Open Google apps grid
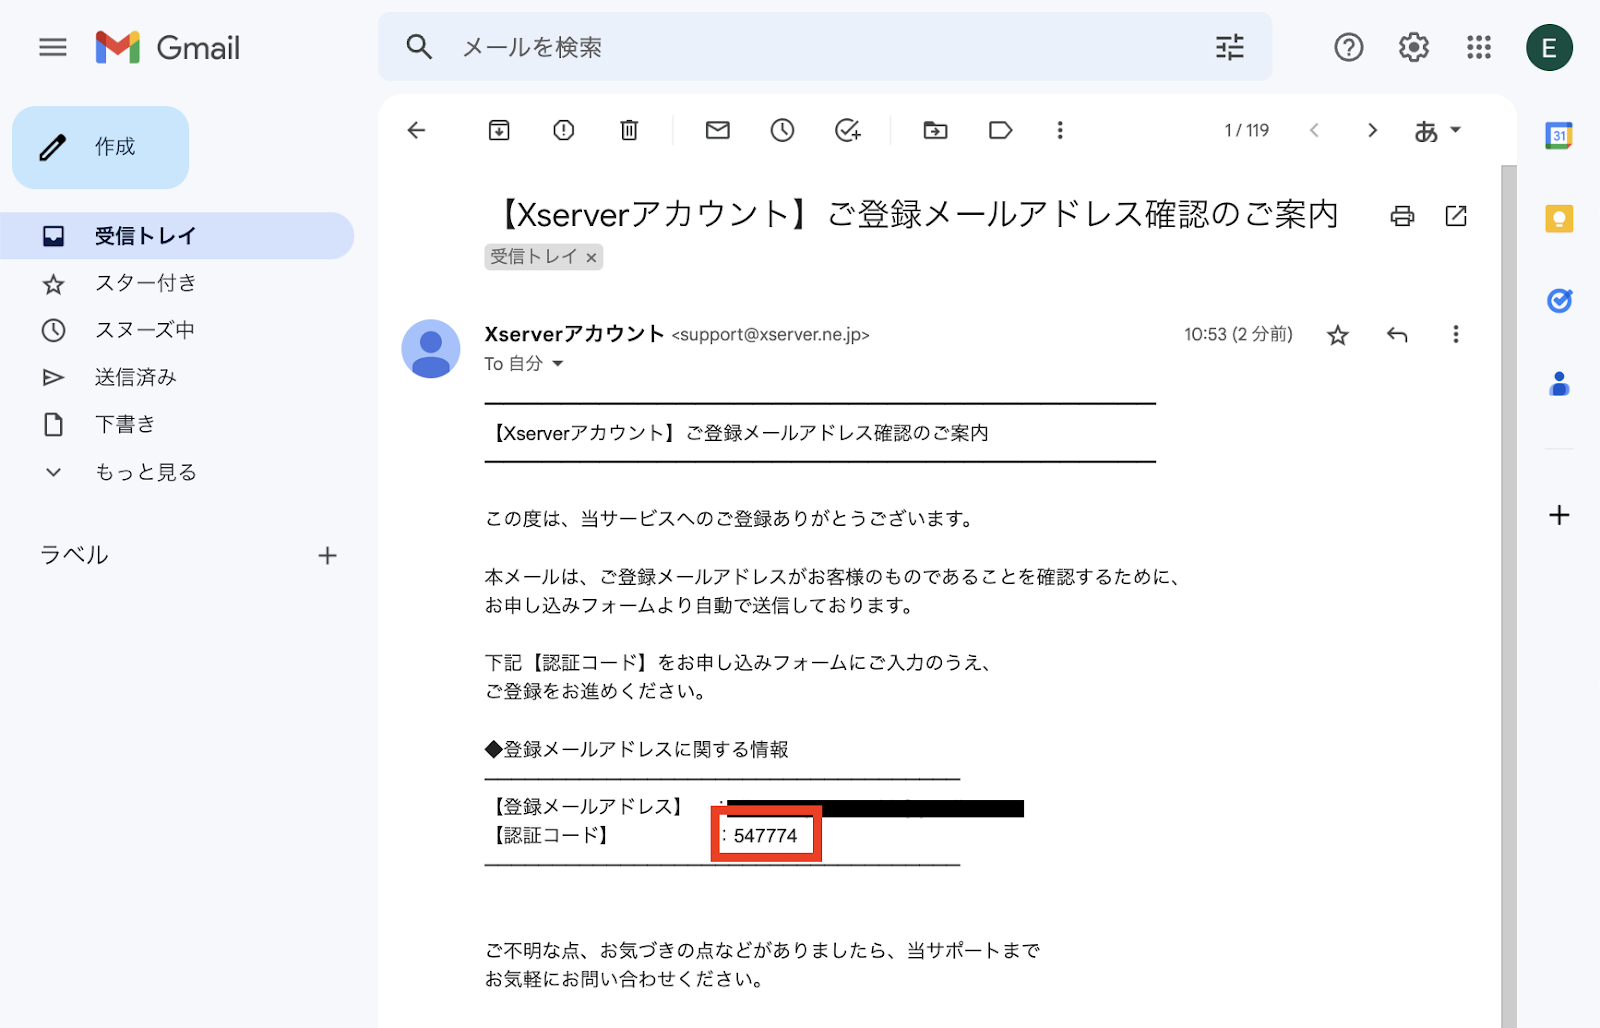This screenshot has width=1600, height=1028. (1479, 47)
